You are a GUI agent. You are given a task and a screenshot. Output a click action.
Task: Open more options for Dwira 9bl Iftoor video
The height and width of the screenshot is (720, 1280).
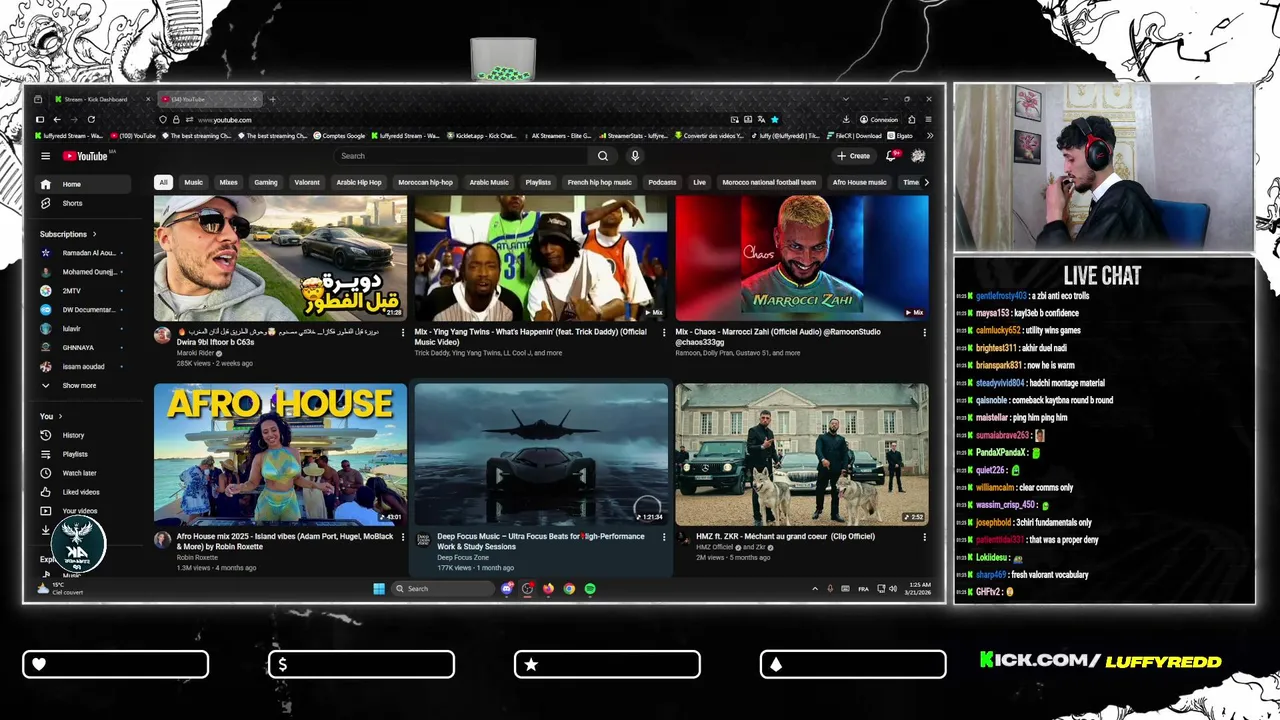403,332
